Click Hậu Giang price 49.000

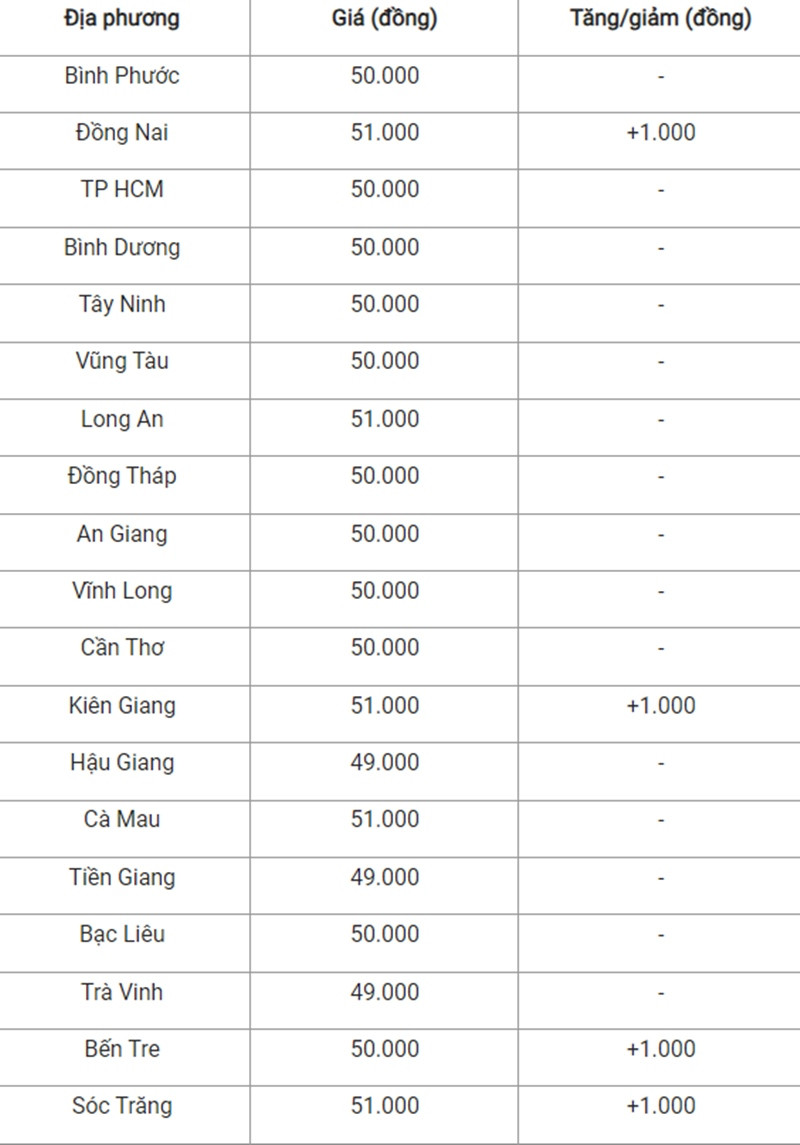pyautogui.click(x=385, y=762)
